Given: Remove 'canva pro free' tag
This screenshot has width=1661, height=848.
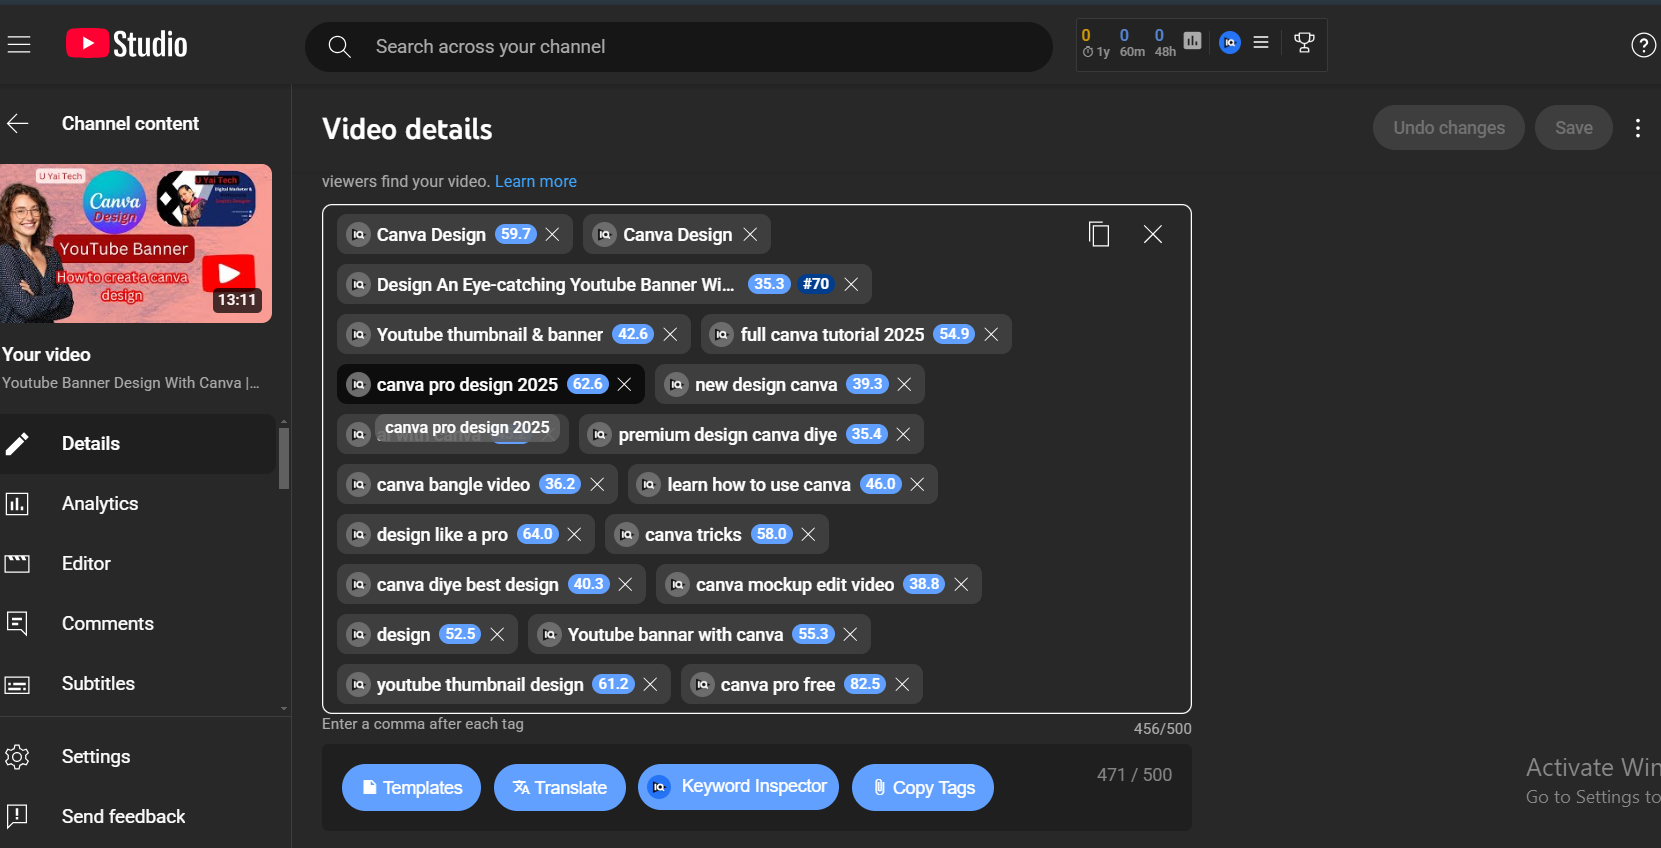Looking at the screenshot, I should [x=902, y=684].
